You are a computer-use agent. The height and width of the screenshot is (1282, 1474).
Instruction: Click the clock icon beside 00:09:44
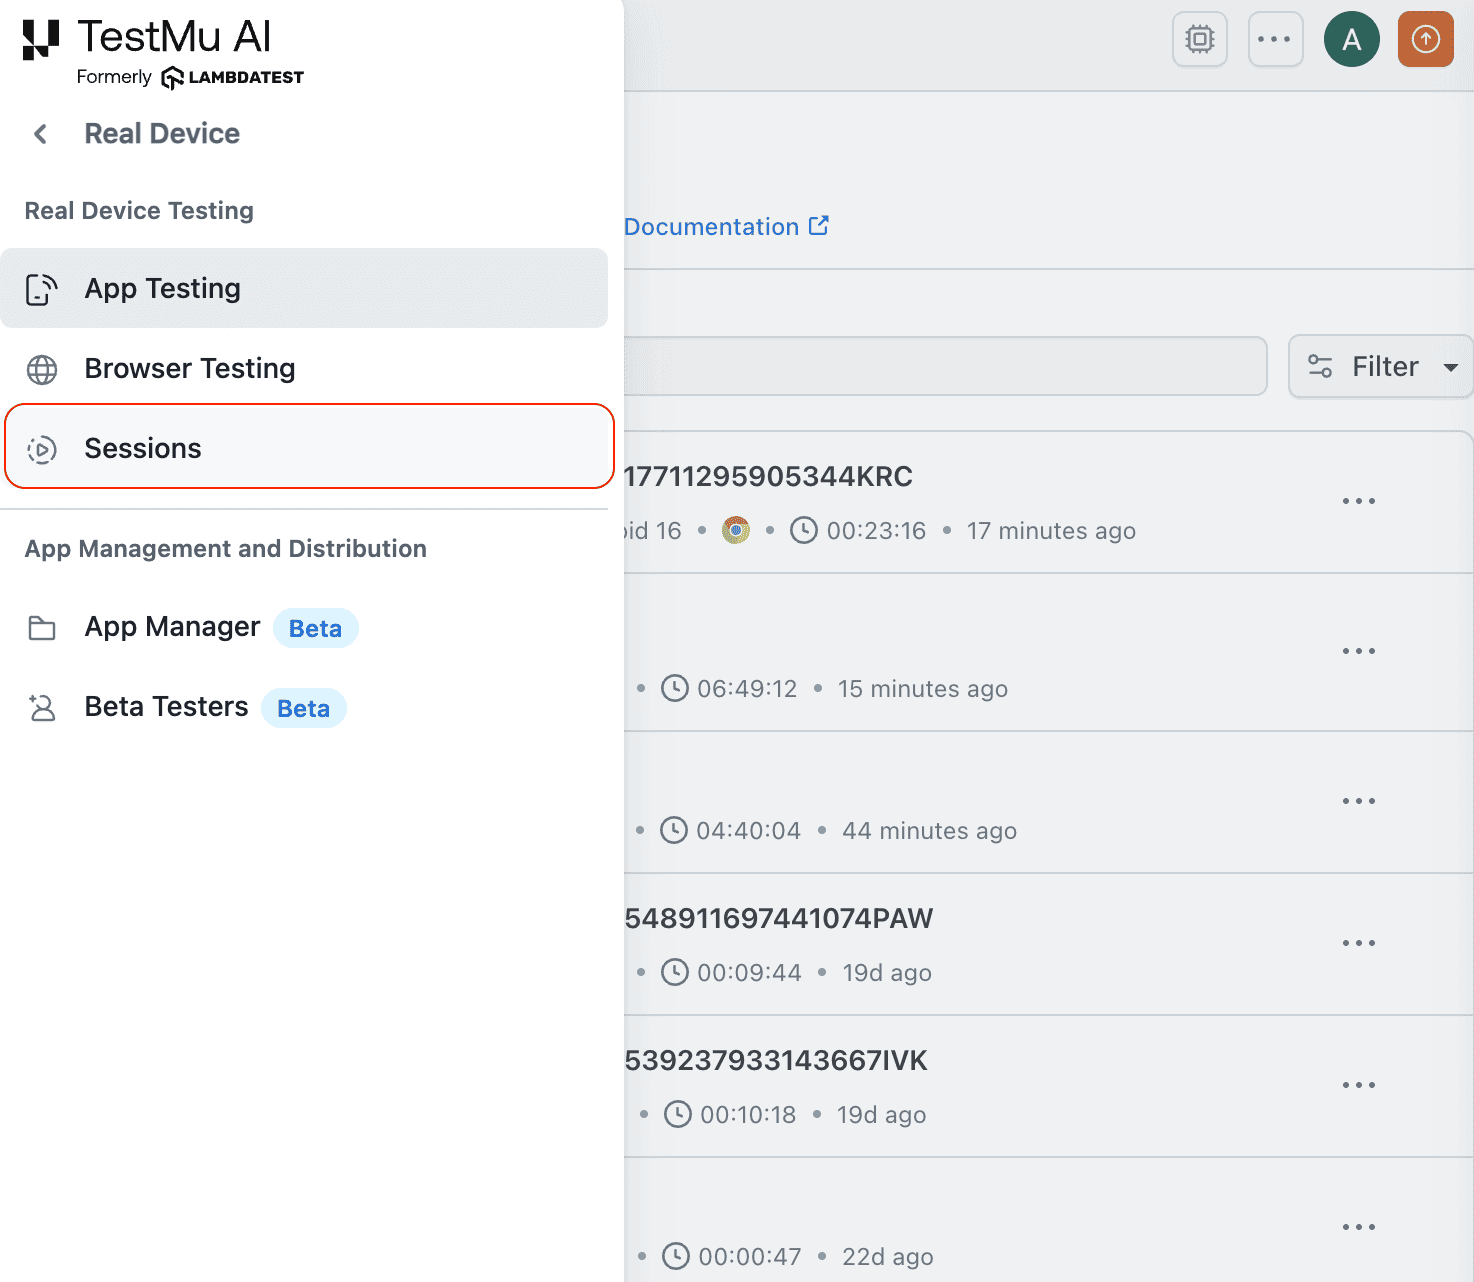coord(675,972)
